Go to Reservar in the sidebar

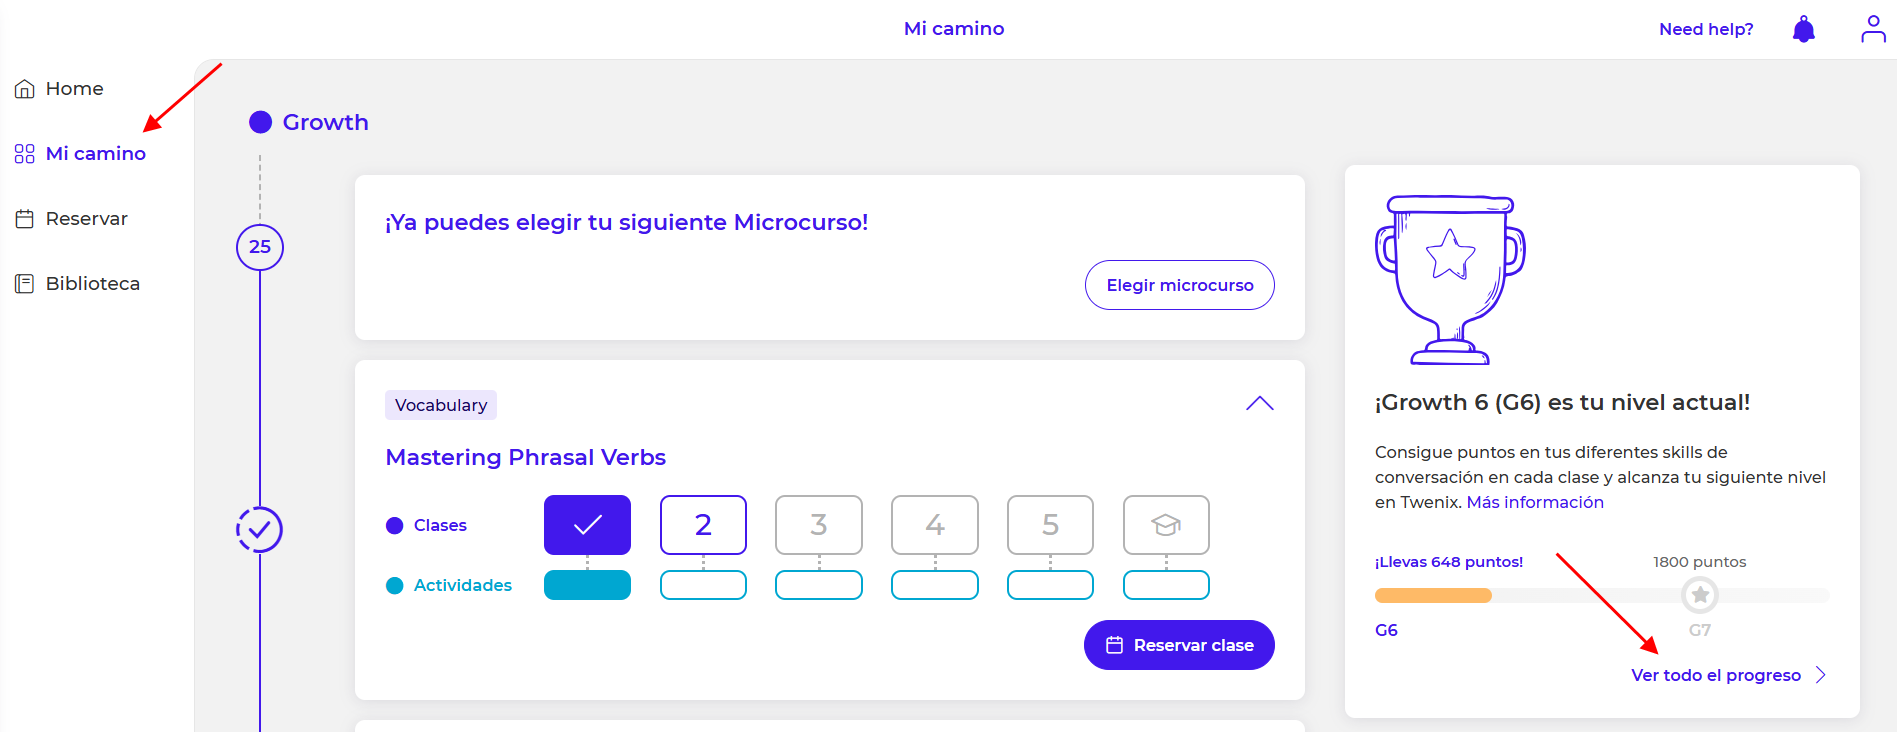pyautogui.click(x=86, y=219)
